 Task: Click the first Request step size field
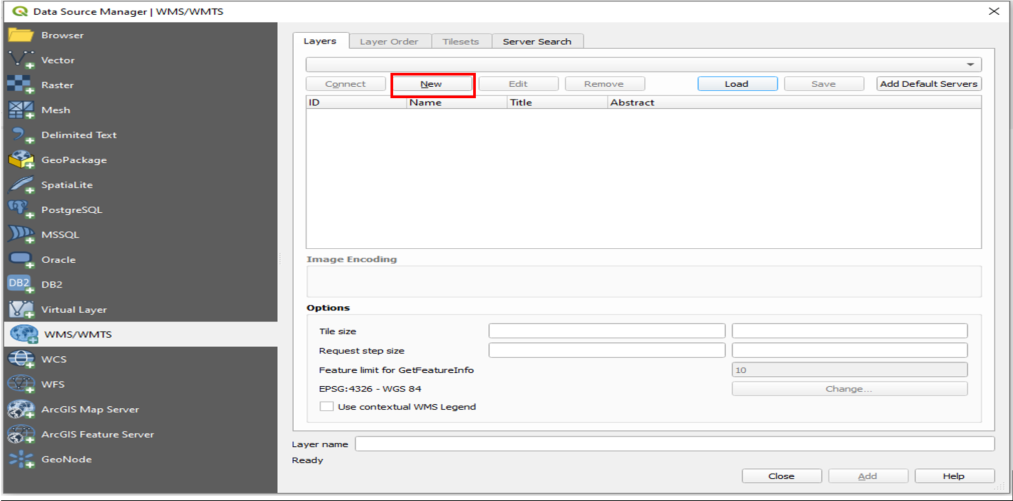coord(607,350)
